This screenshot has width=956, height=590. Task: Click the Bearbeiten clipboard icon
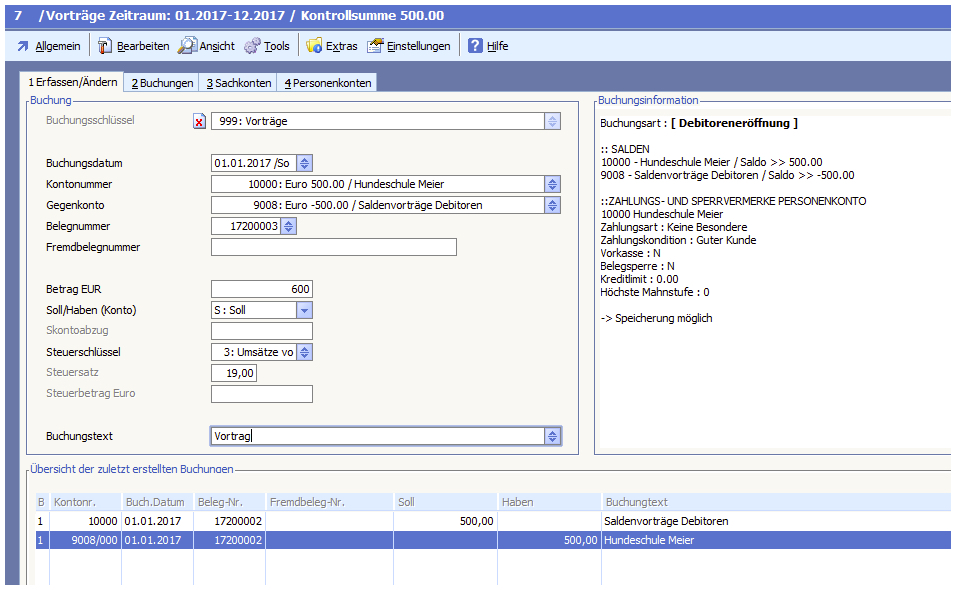pyautogui.click(x=104, y=46)
